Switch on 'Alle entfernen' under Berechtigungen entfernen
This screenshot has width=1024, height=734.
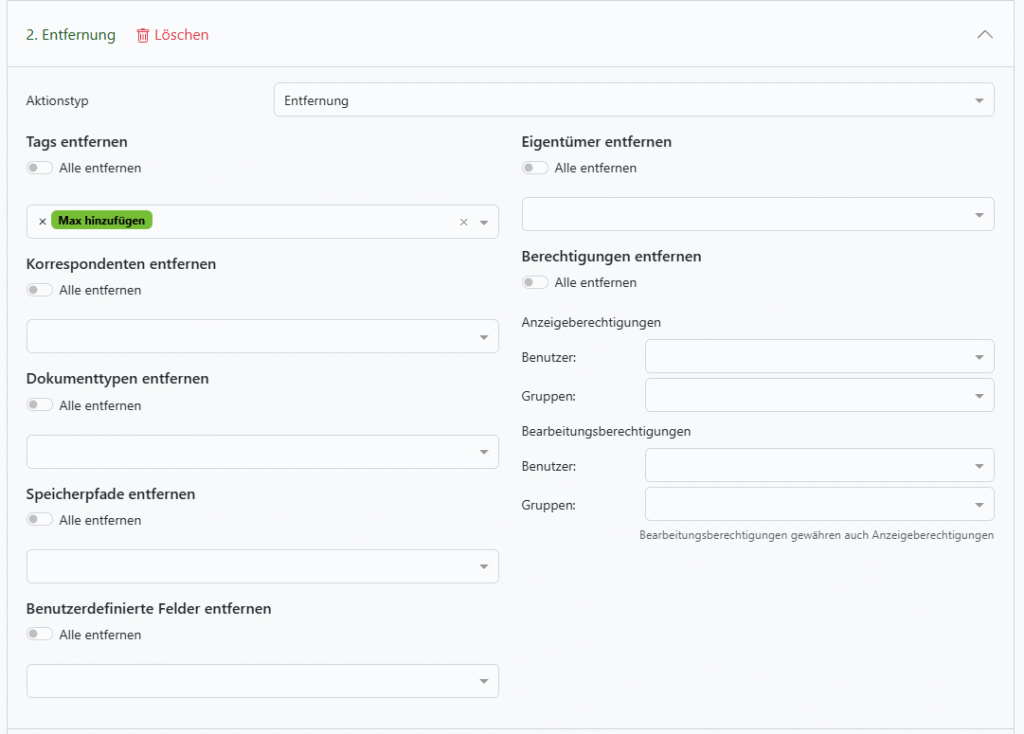[535, 282]
